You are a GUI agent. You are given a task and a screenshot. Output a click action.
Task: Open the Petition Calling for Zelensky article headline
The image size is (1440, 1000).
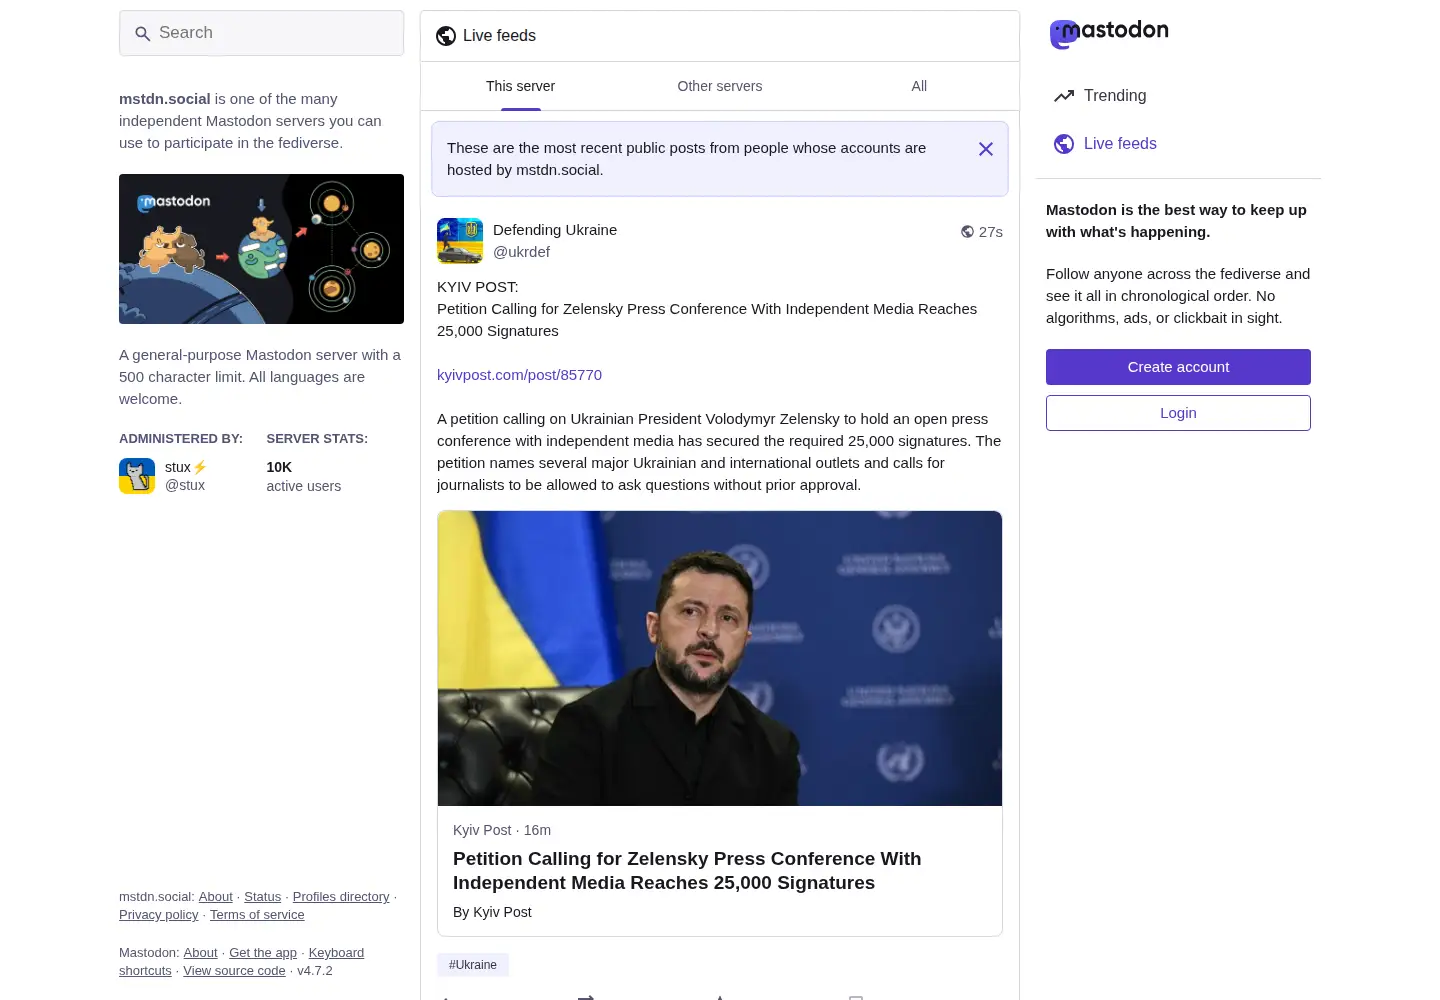tap(687, 871)
